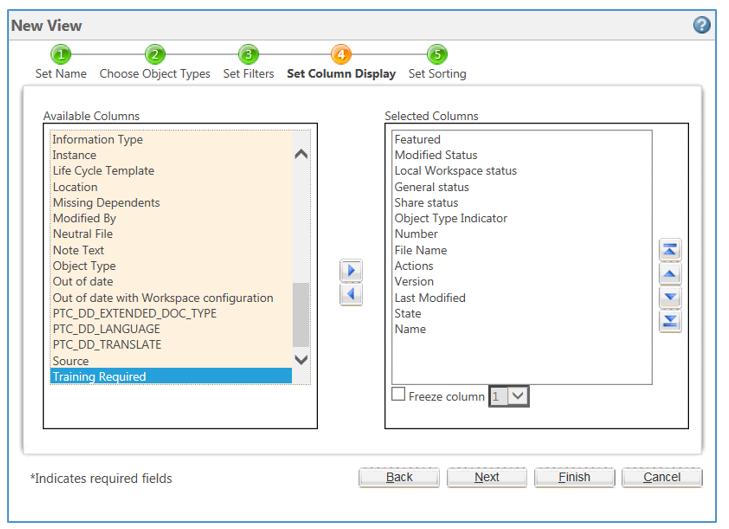
Task: Select Source in Available Columns
Action: 171,361
